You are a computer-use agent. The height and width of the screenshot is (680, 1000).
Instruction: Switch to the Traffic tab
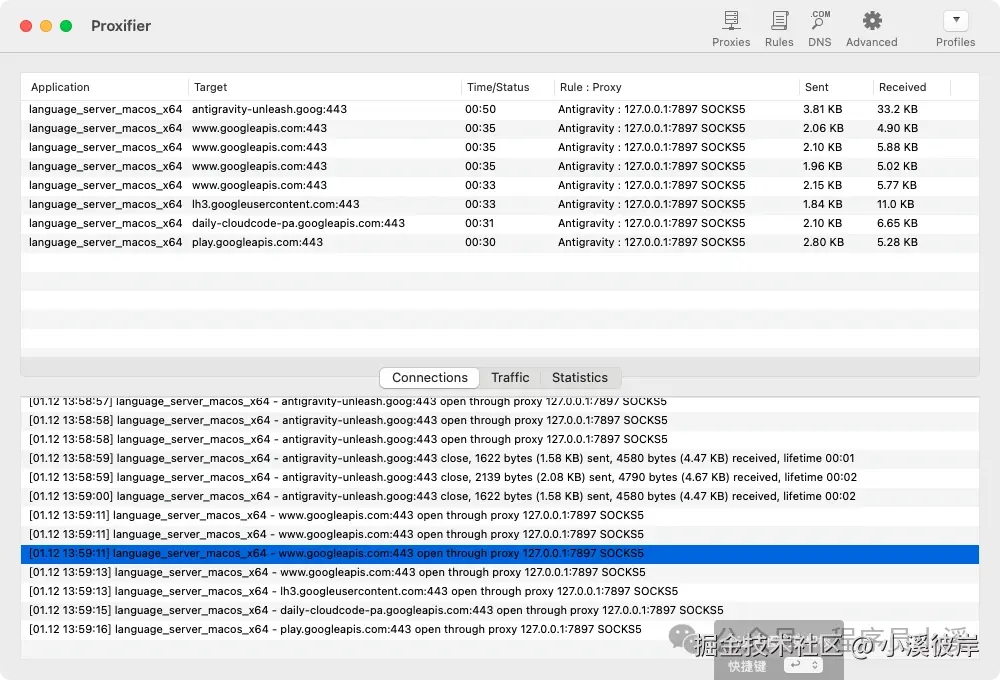[x=510, y=378]
